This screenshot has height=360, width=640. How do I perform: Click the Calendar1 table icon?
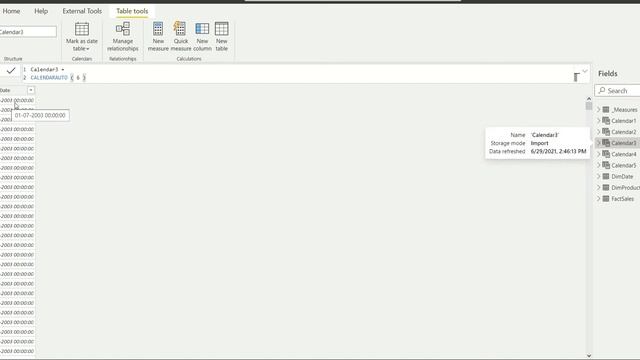[606, 120]
